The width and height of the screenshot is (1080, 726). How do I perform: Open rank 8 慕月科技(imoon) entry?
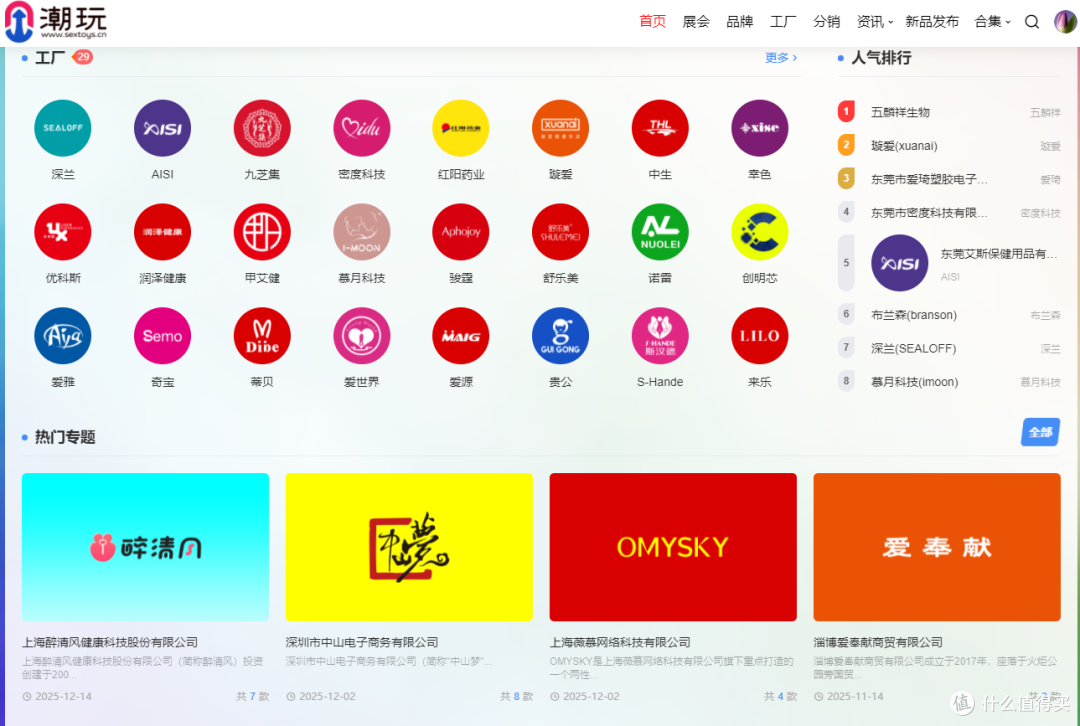948,382
